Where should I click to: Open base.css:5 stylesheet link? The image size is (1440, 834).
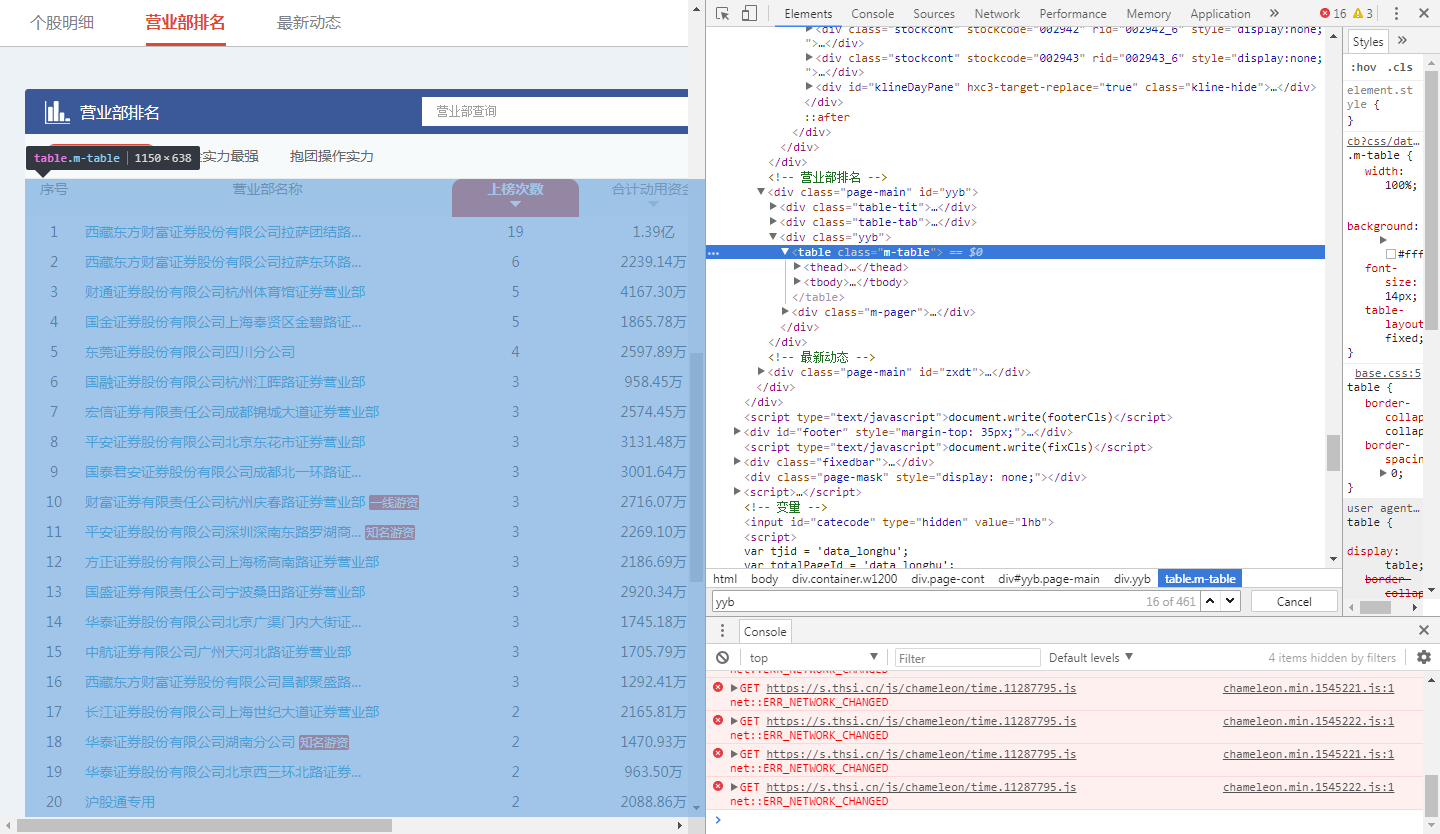click(x=1388, y=373)
